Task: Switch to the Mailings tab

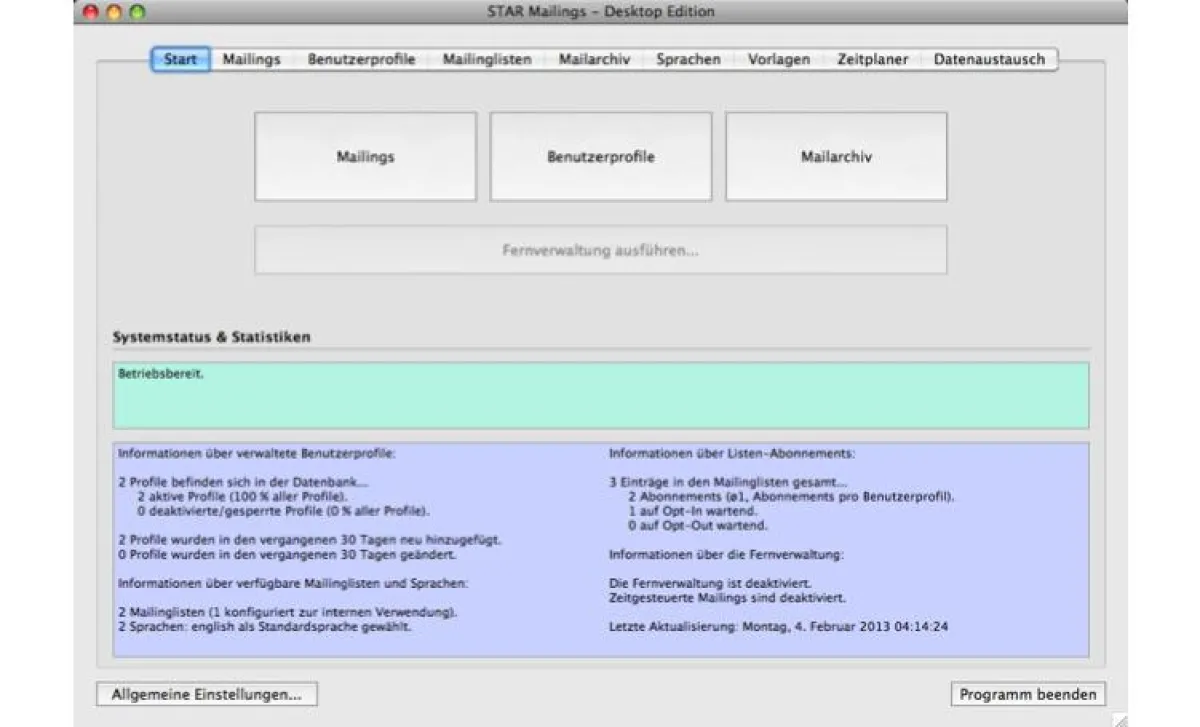Action: pyautogui.click(x=251, y=59)
